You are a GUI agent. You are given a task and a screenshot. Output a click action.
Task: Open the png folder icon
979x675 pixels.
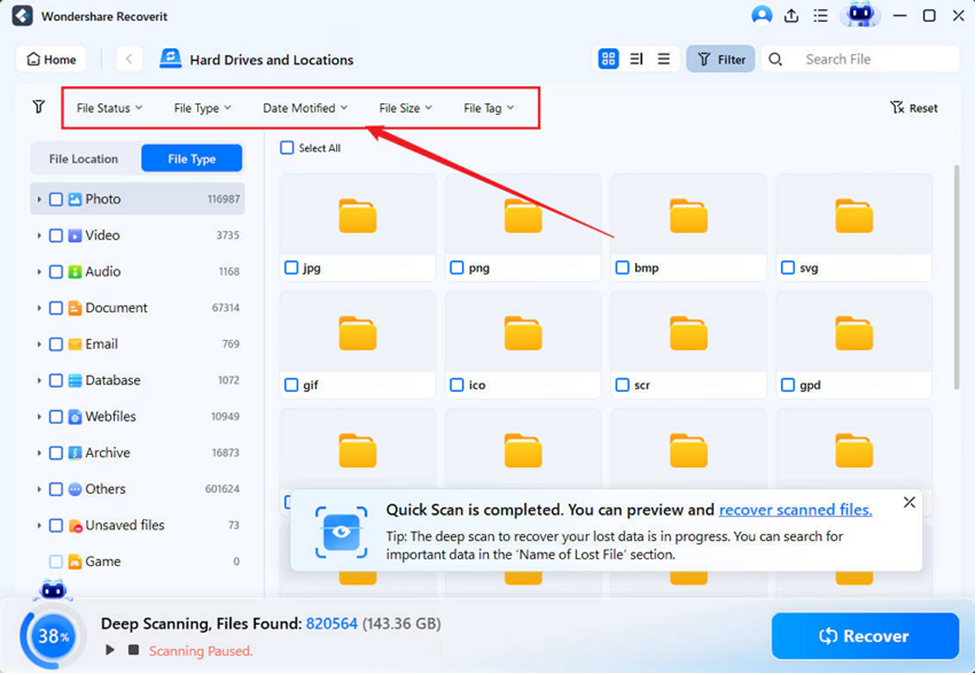[x=524, y=216]
